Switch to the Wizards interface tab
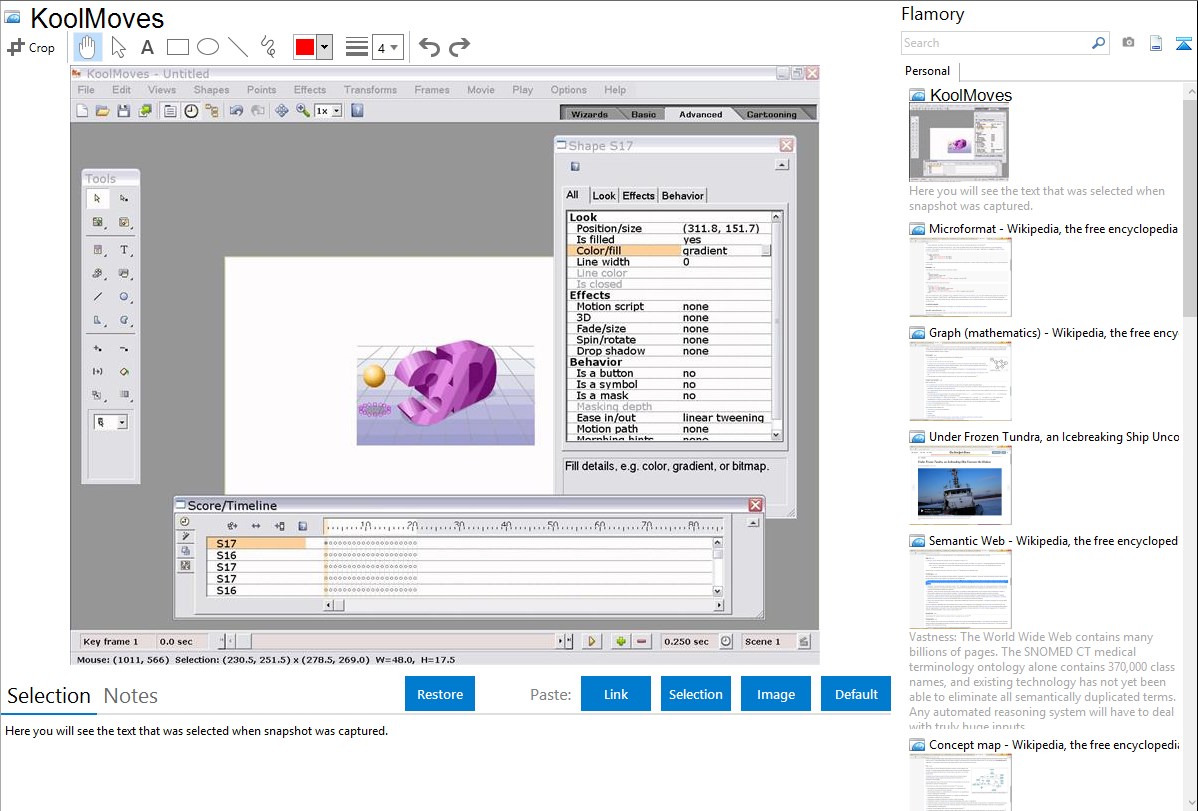Screen dimensions: 1198x811 (590, 114)
